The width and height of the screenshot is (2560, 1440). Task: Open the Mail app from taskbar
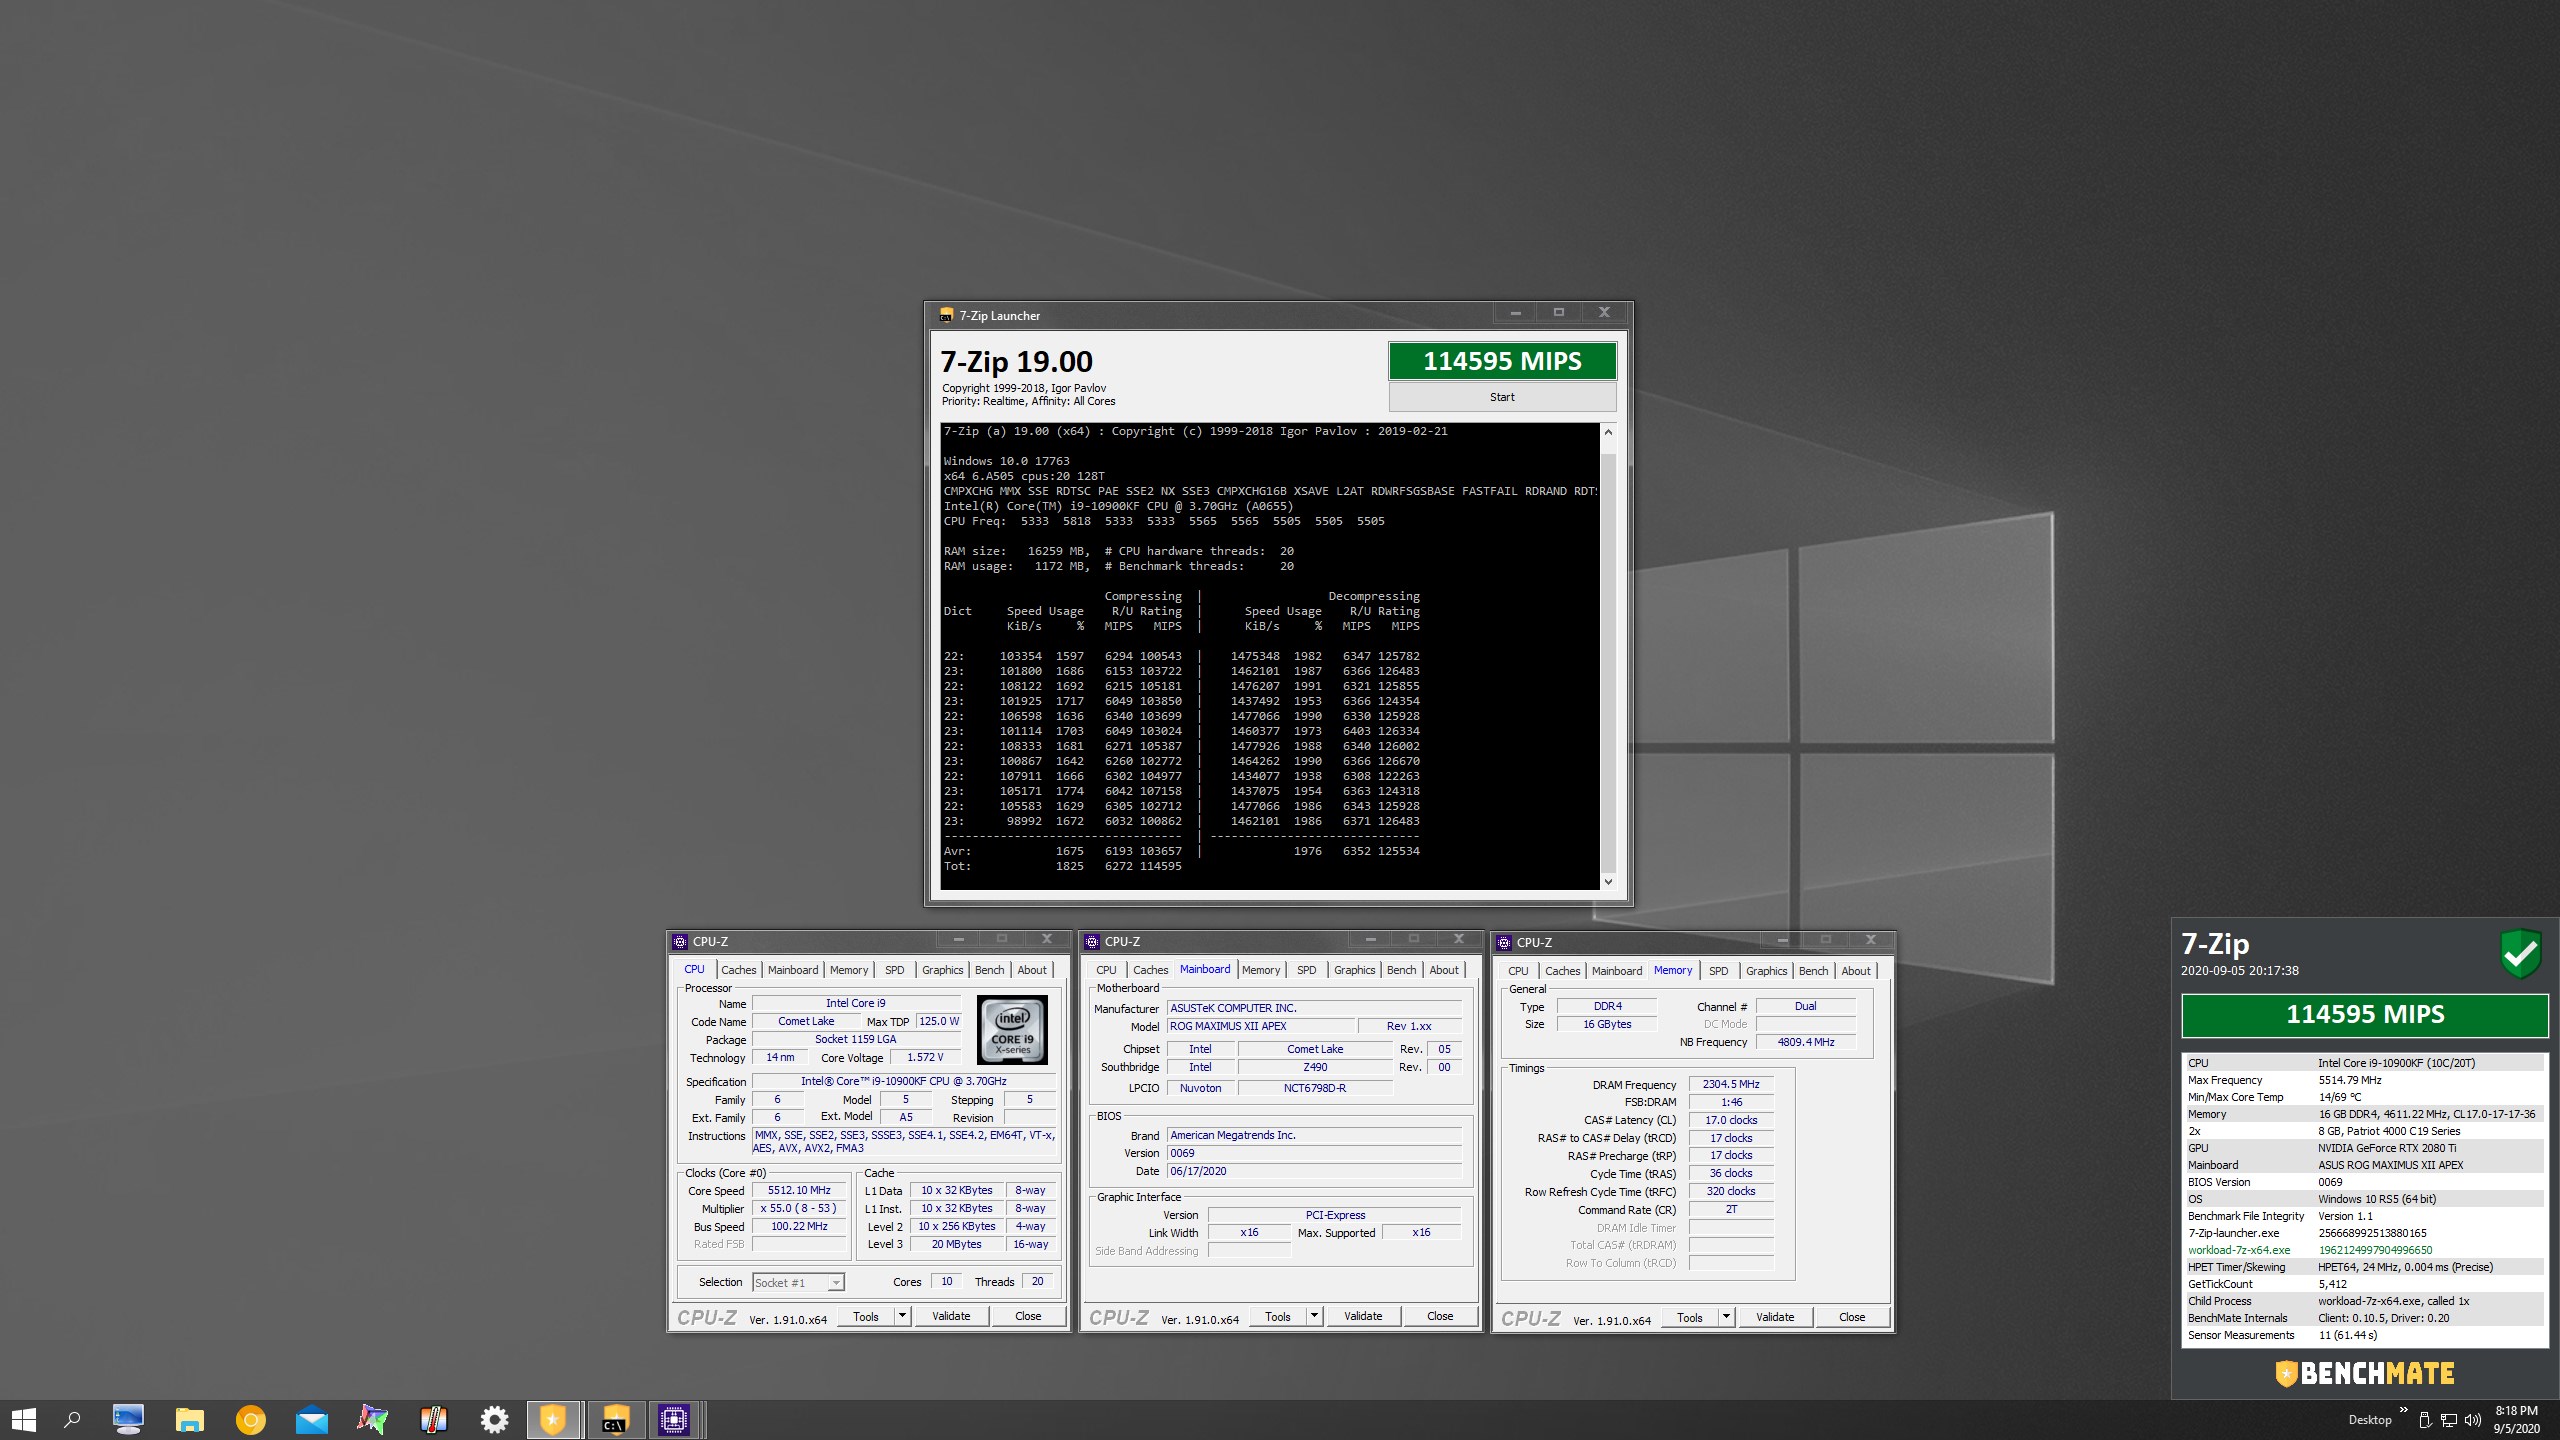point(312,1419)
